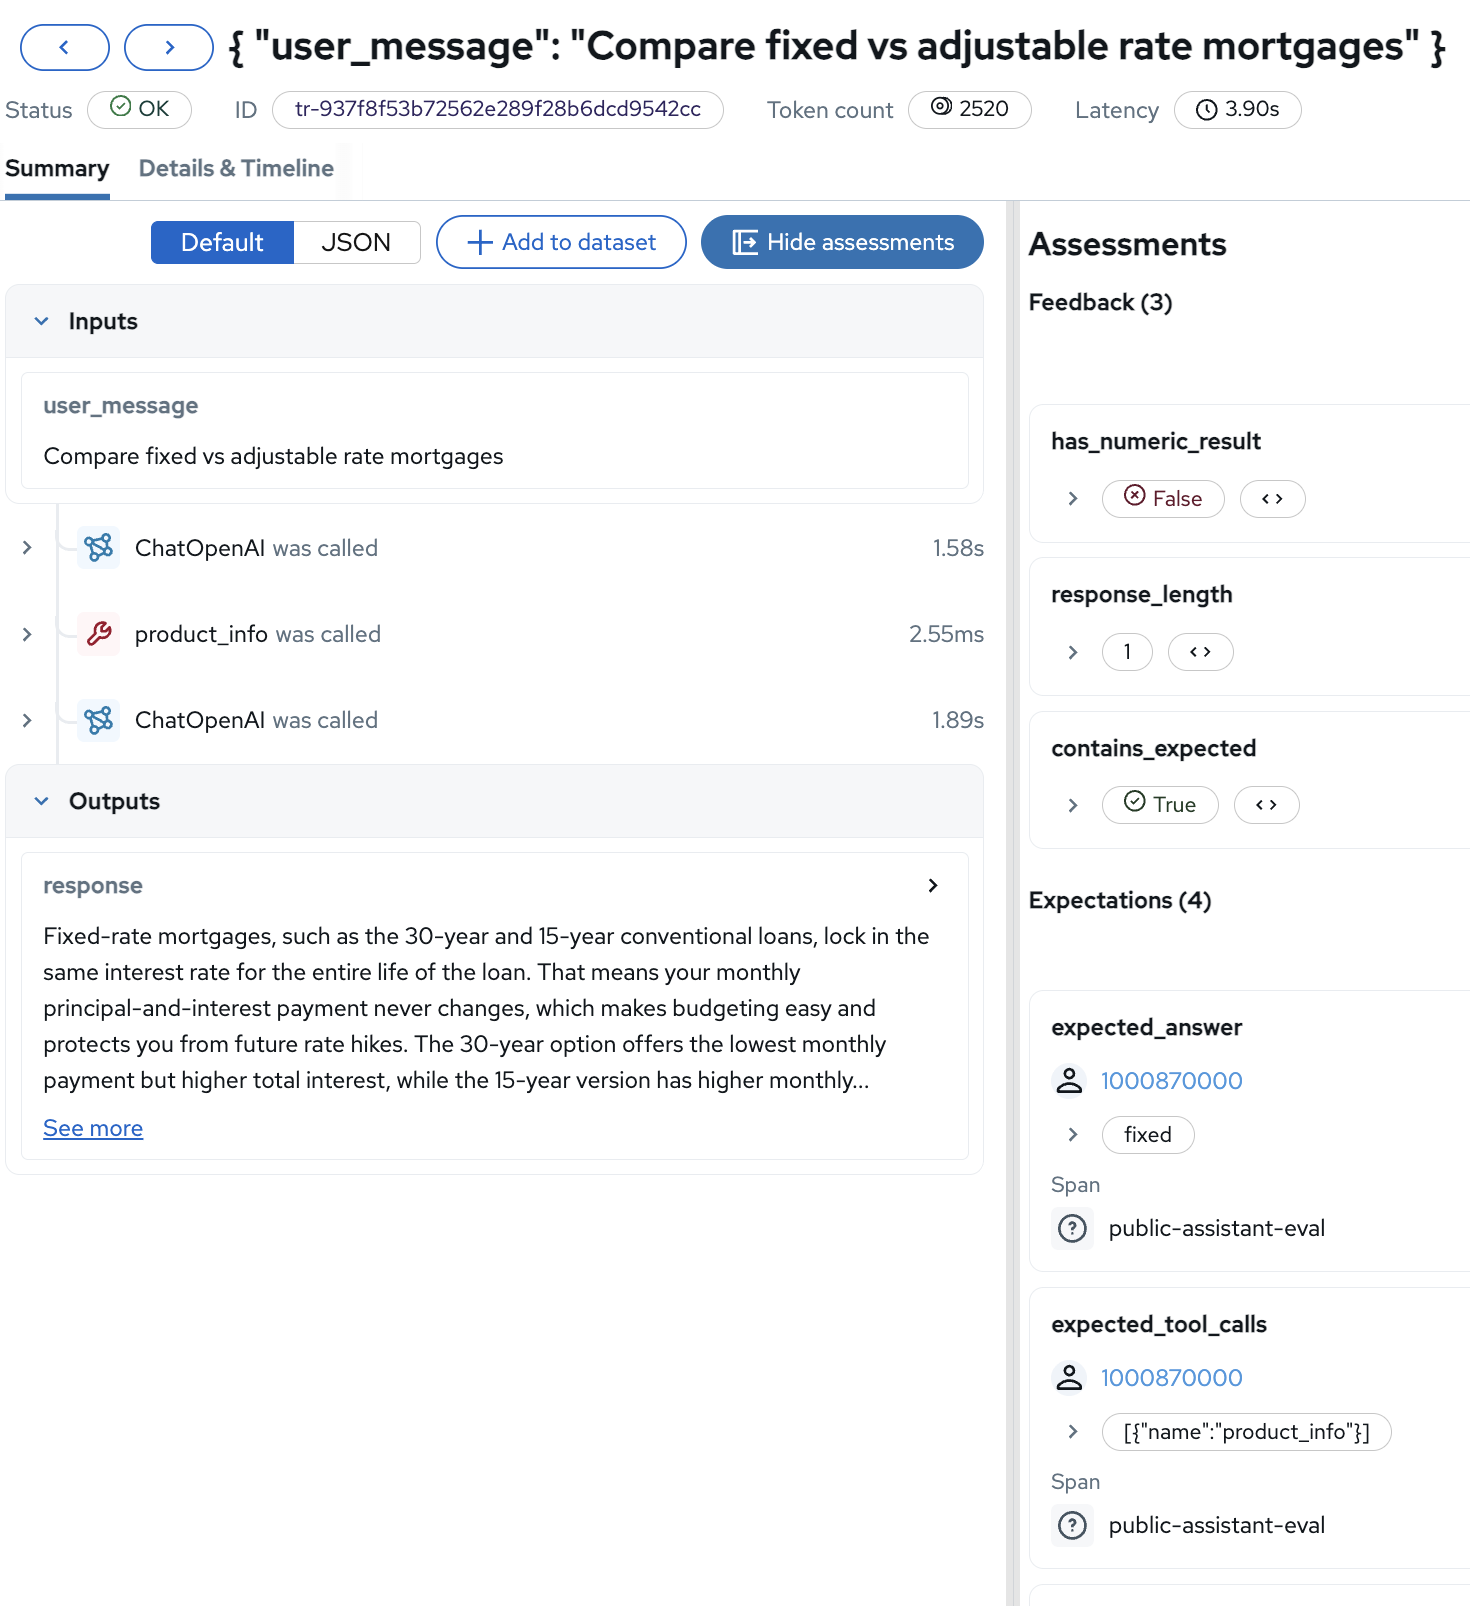Screen dimensions: 1470x1606
Task: Click the second ChatOpenAI model icon
Action: point(99,720)
